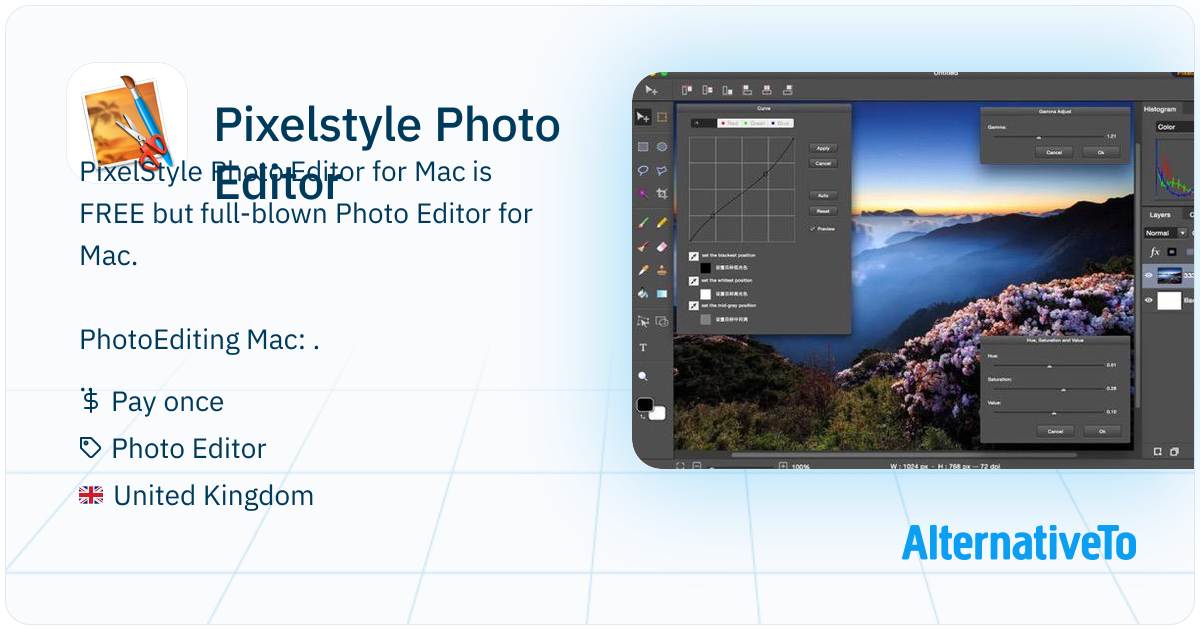Open the Histogram panel tab

click(x=1160, y=109)
